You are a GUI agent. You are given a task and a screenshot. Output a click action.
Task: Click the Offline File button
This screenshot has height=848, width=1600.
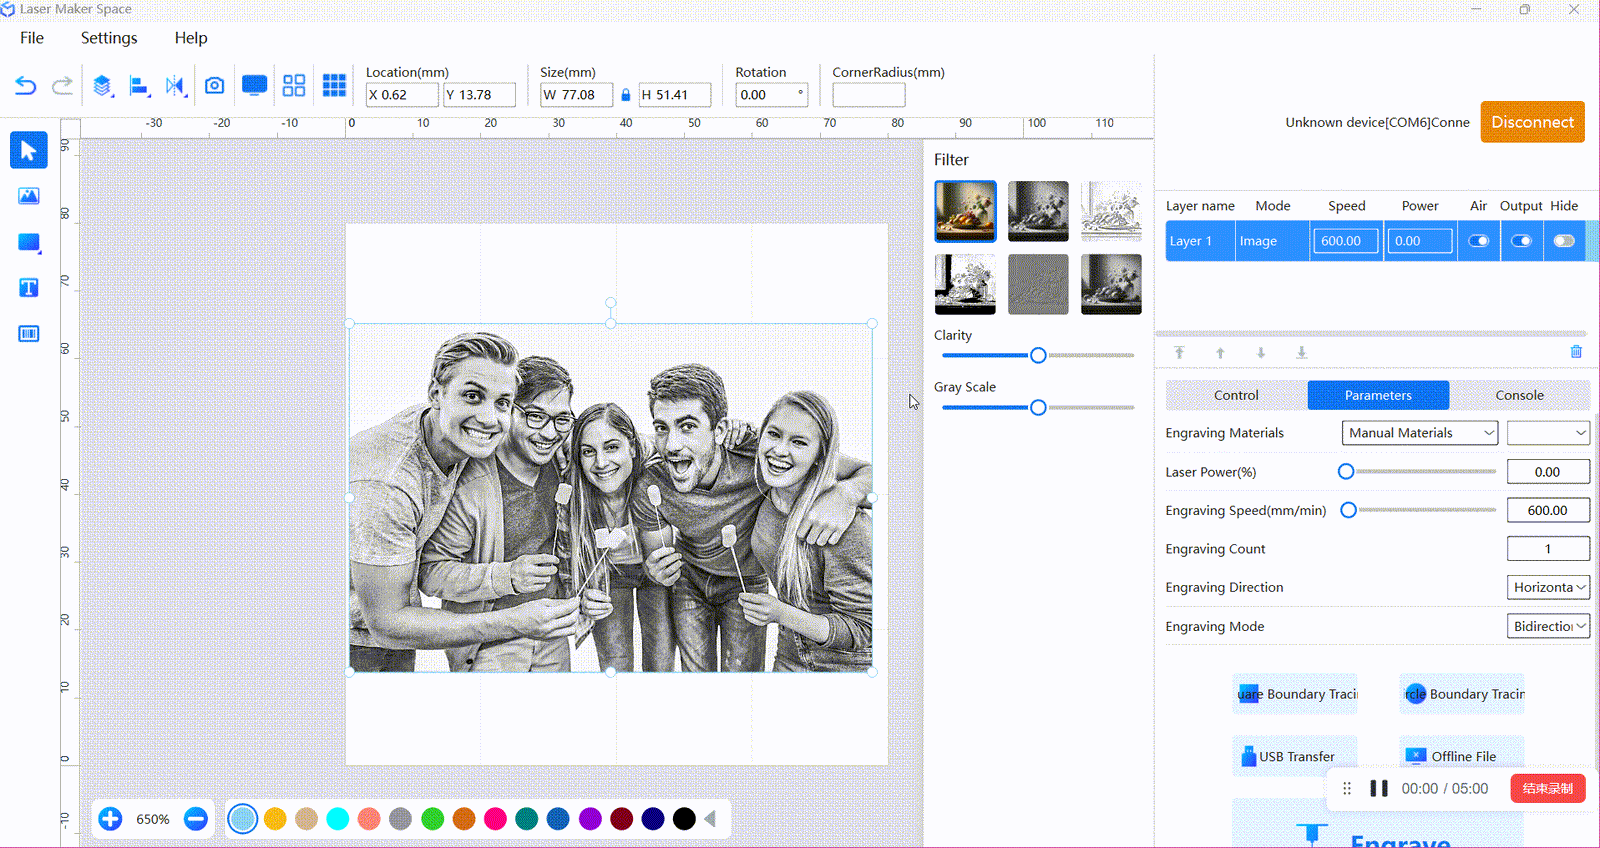(1461, 756)
